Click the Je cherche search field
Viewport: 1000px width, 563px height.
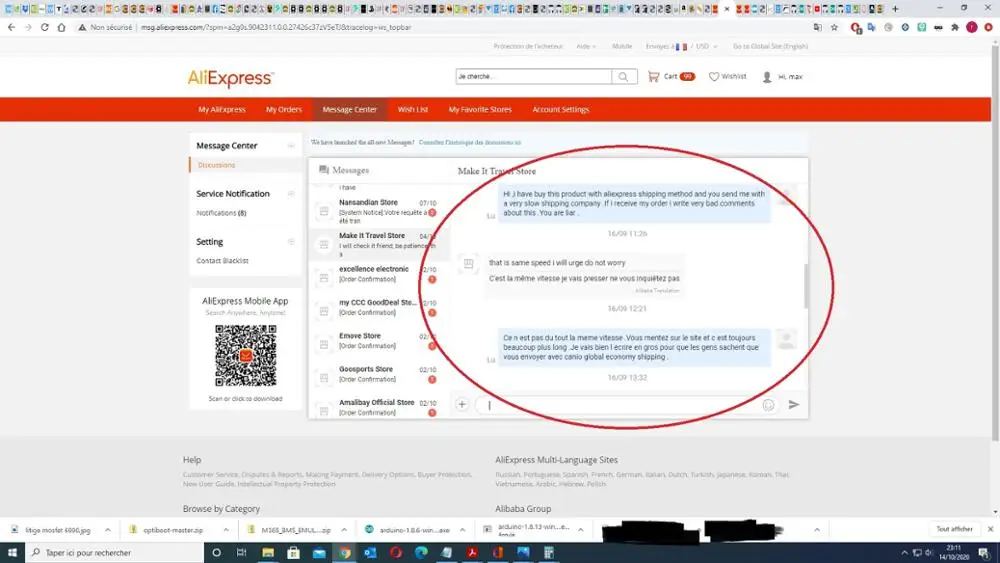coord(533,77)
